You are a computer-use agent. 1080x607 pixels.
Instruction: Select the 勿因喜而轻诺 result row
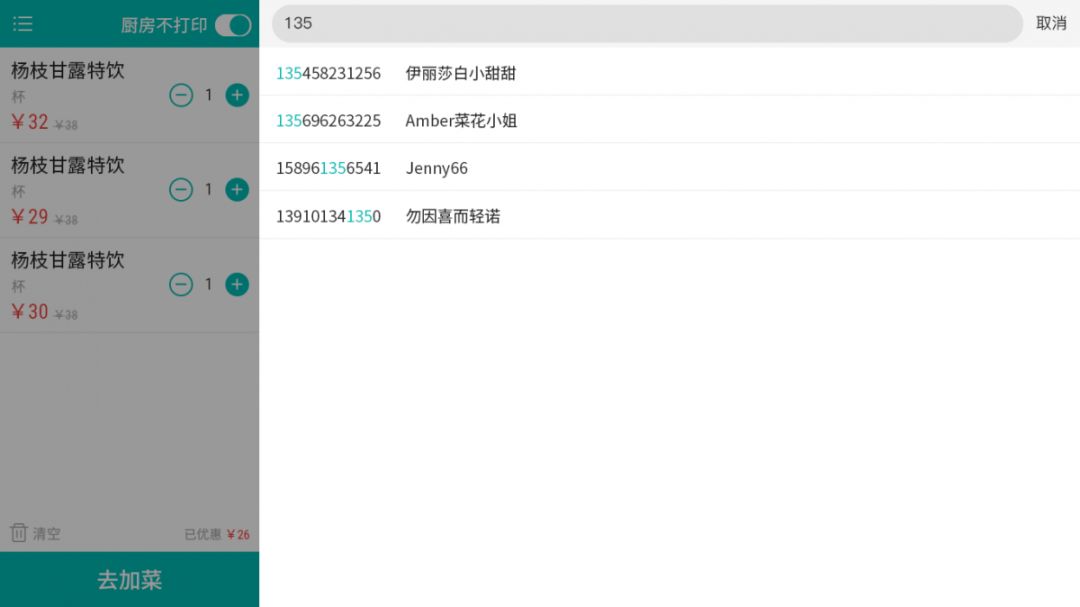click(x=453, y=216)
